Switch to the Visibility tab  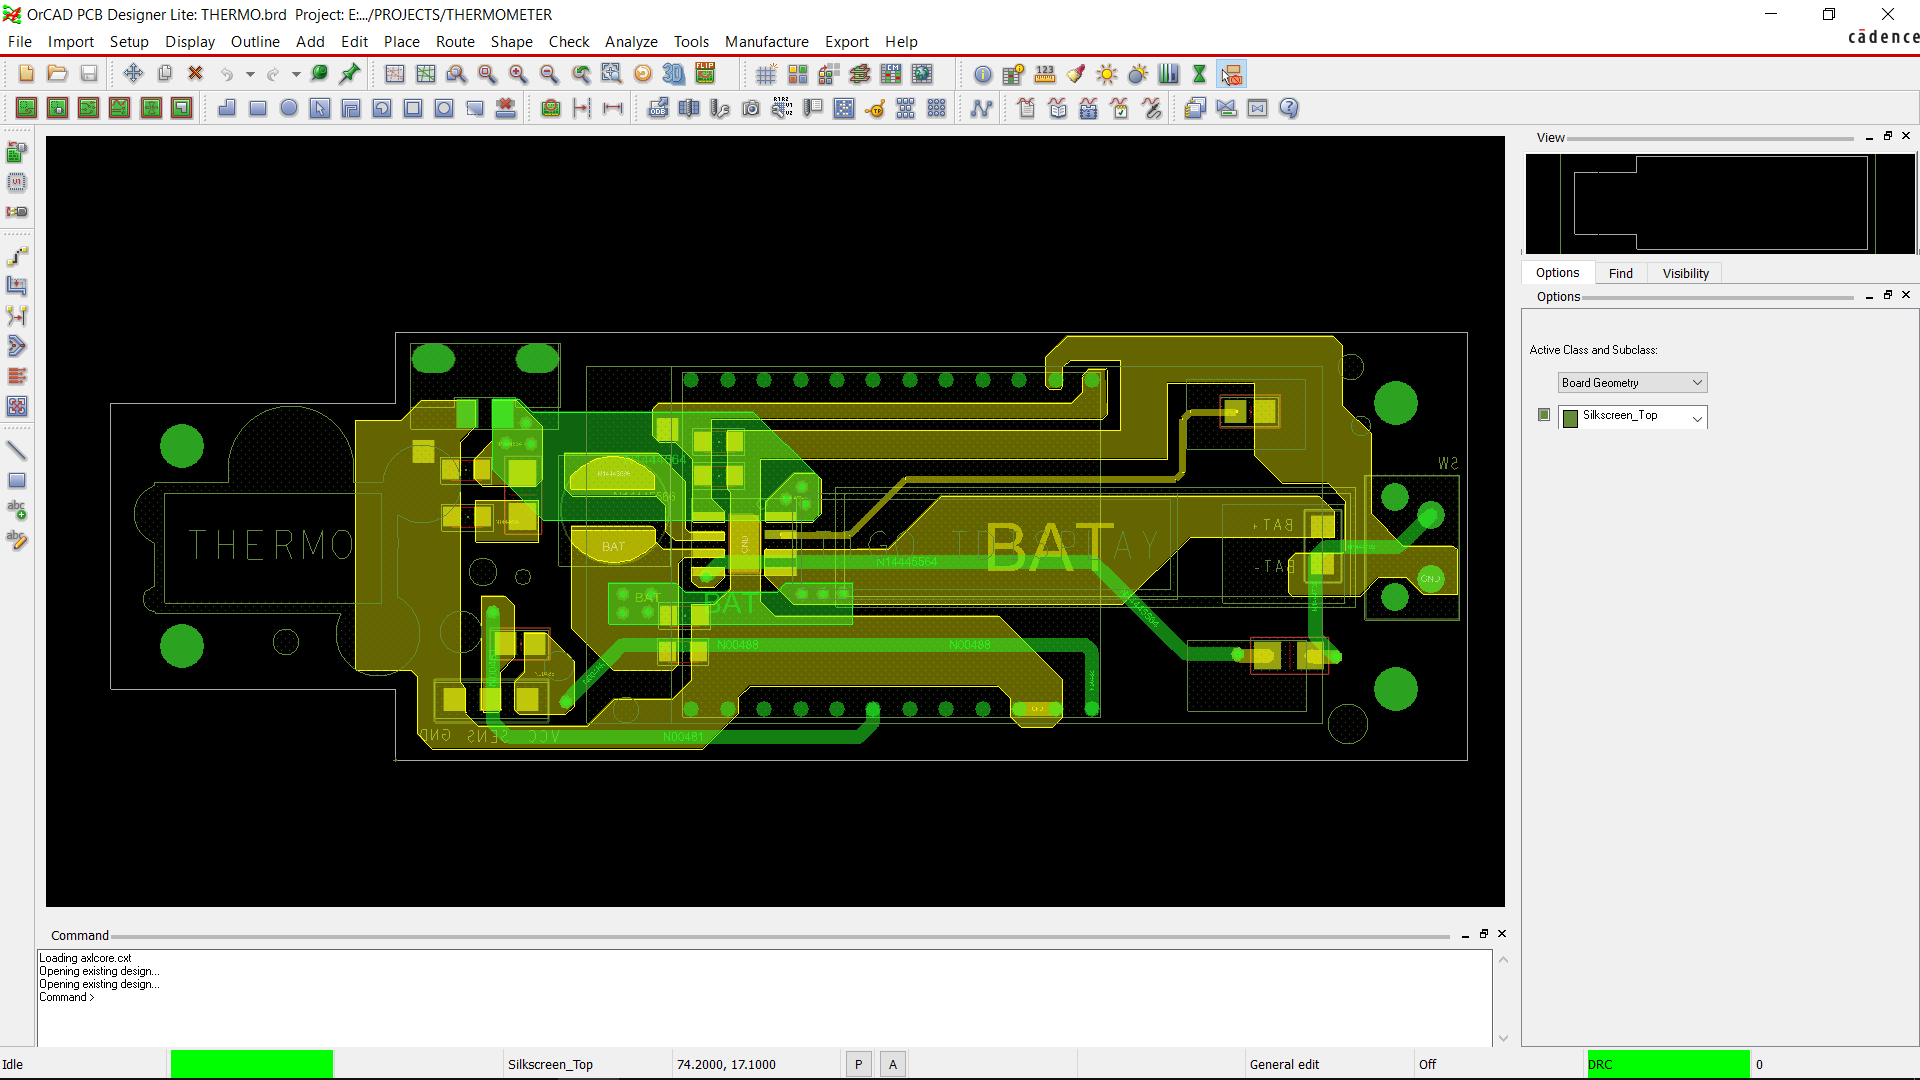click(x=1685, y=273)
